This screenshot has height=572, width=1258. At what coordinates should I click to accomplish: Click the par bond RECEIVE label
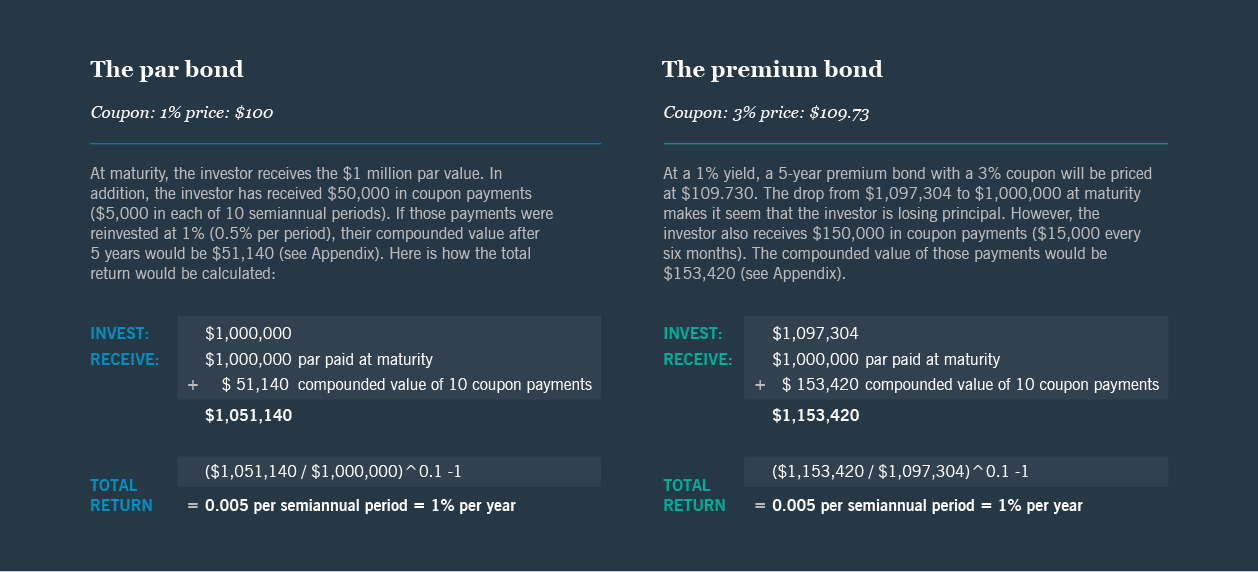(125, 360)
